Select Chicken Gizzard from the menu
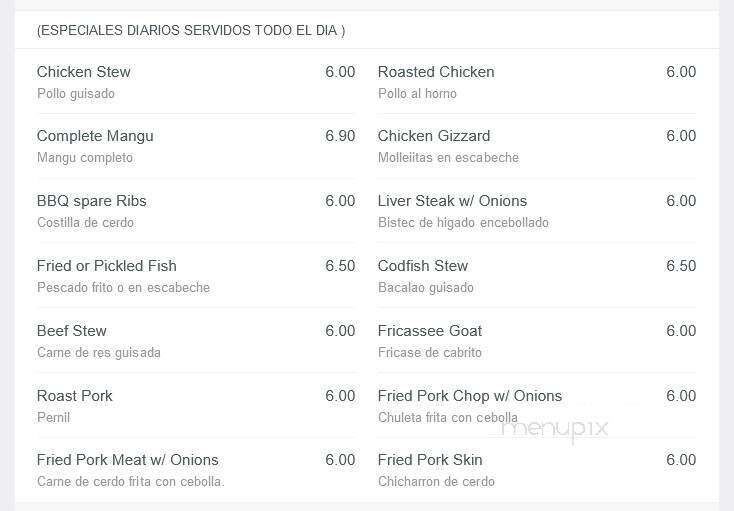The height and width of the screenshot is (511, 734). [x=434, y=136]
